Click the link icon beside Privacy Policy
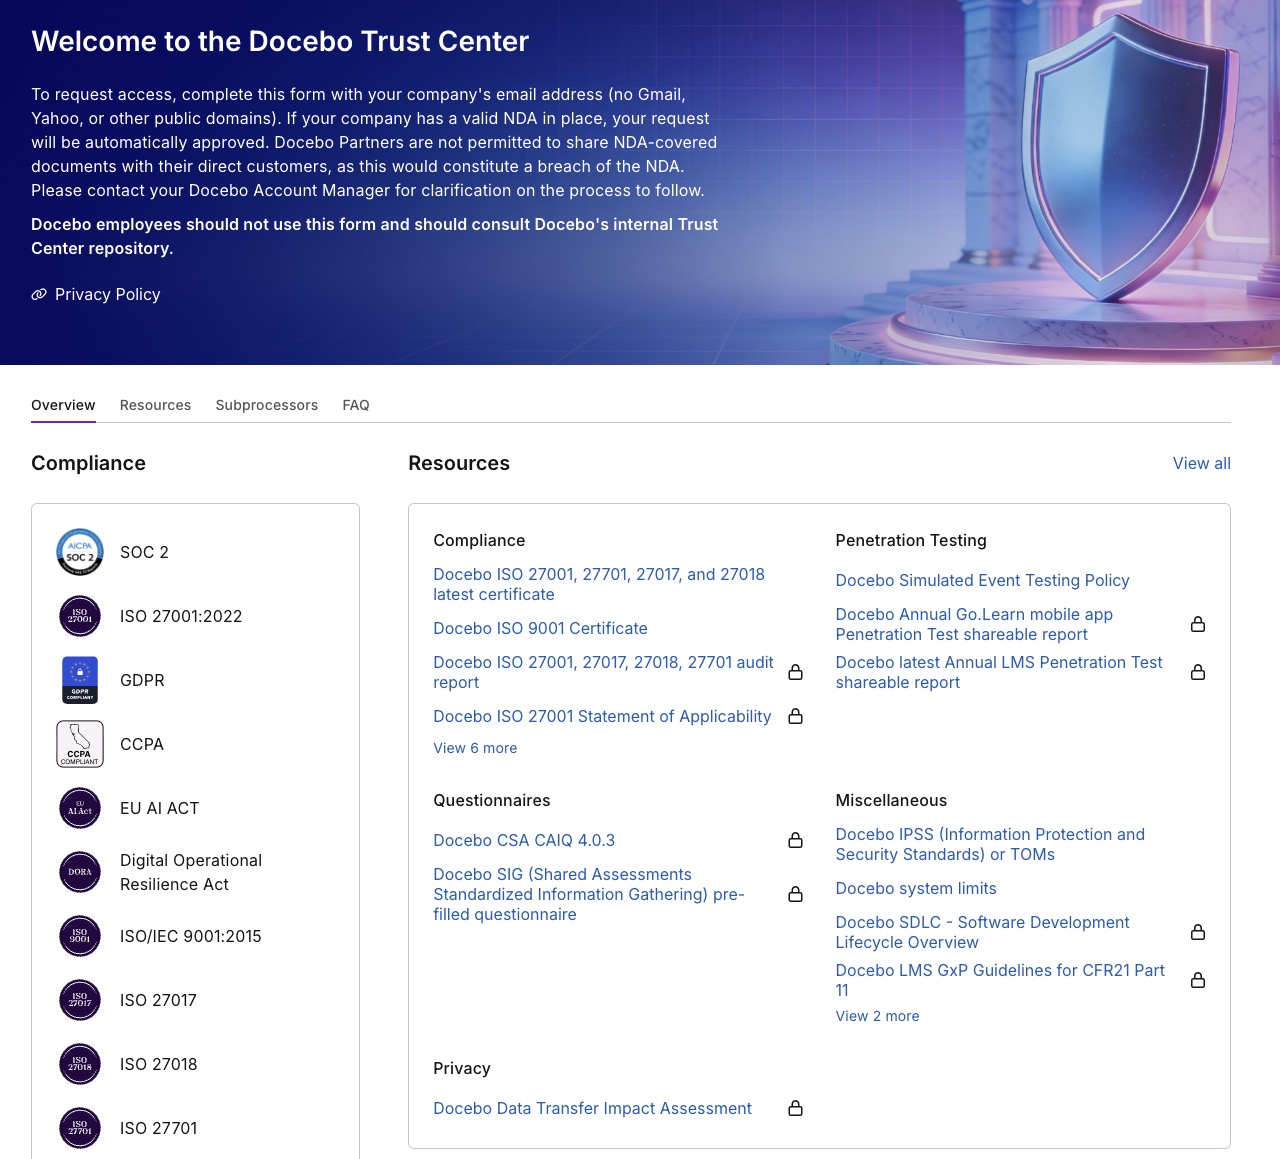The width and height of the screenshot is (1280, 1159). tap(39, 294)
